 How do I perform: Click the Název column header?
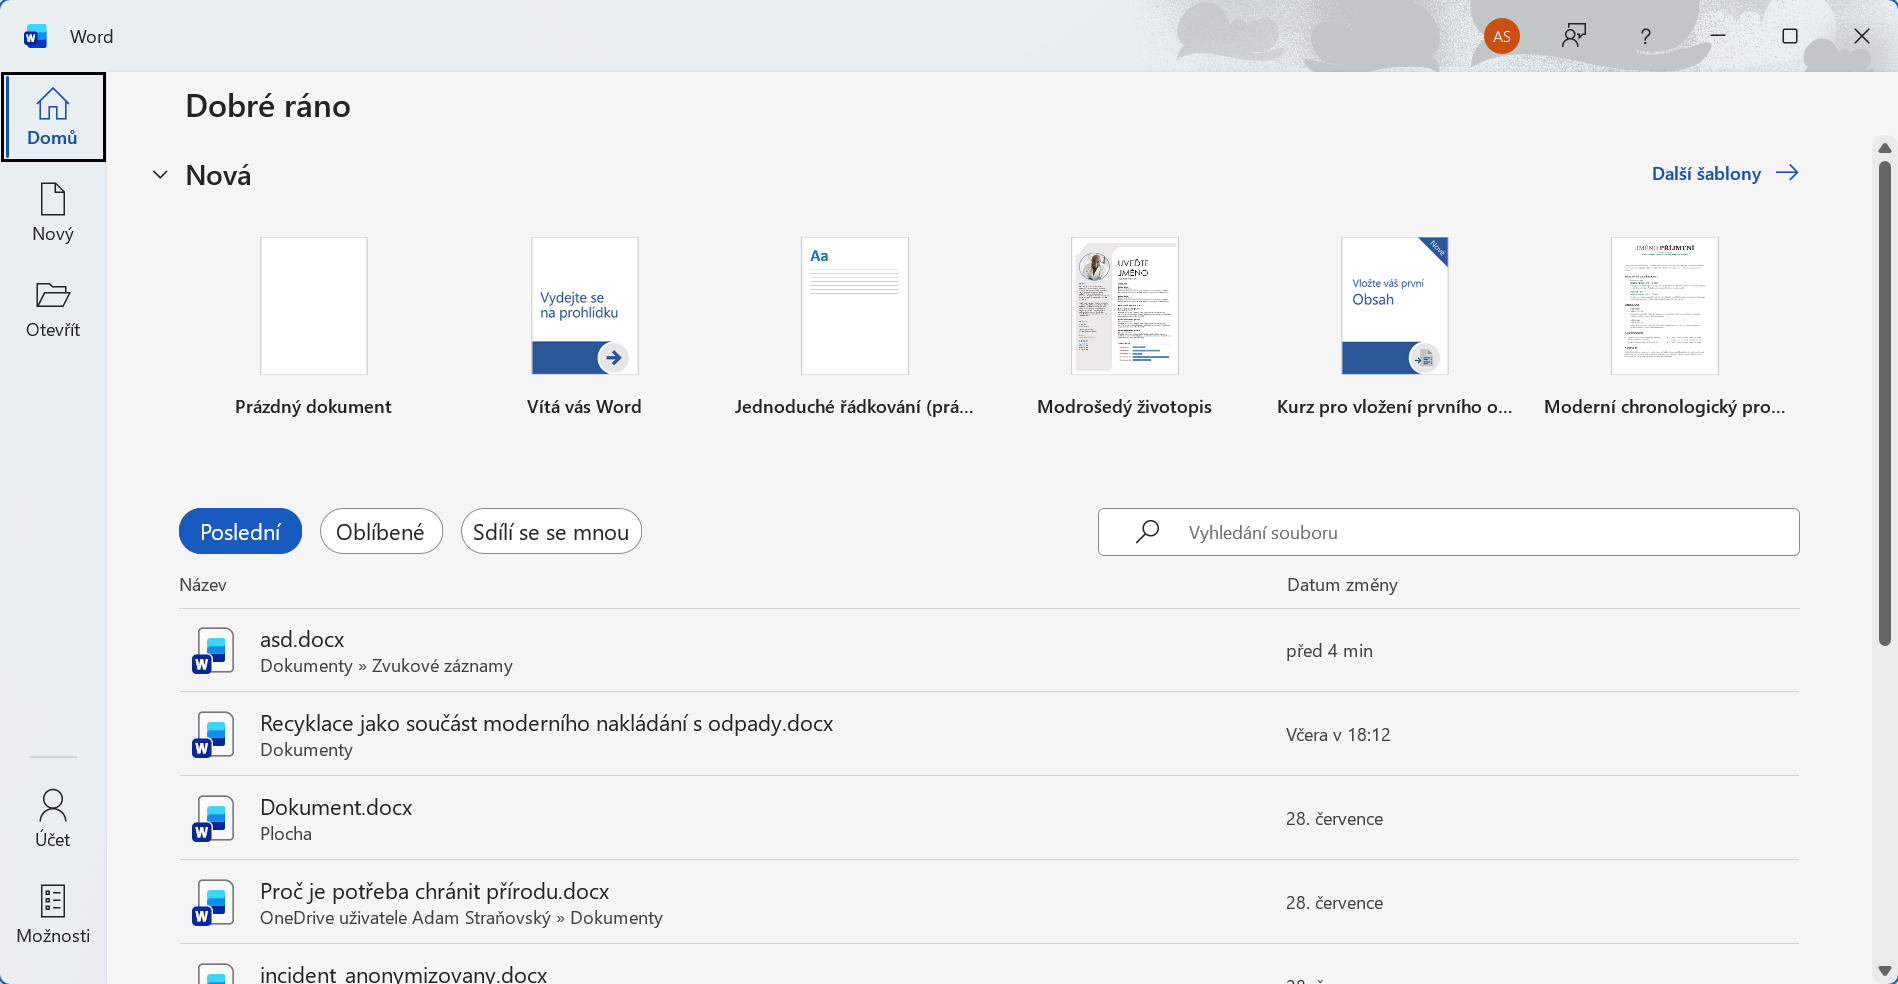203,585
